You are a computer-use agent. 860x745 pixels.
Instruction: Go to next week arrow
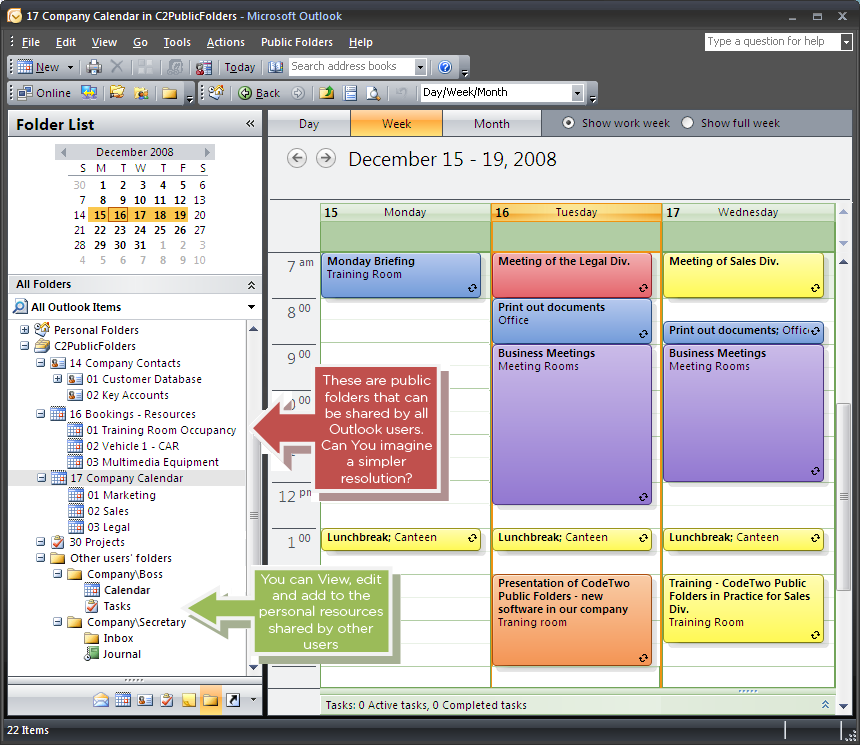326,159
